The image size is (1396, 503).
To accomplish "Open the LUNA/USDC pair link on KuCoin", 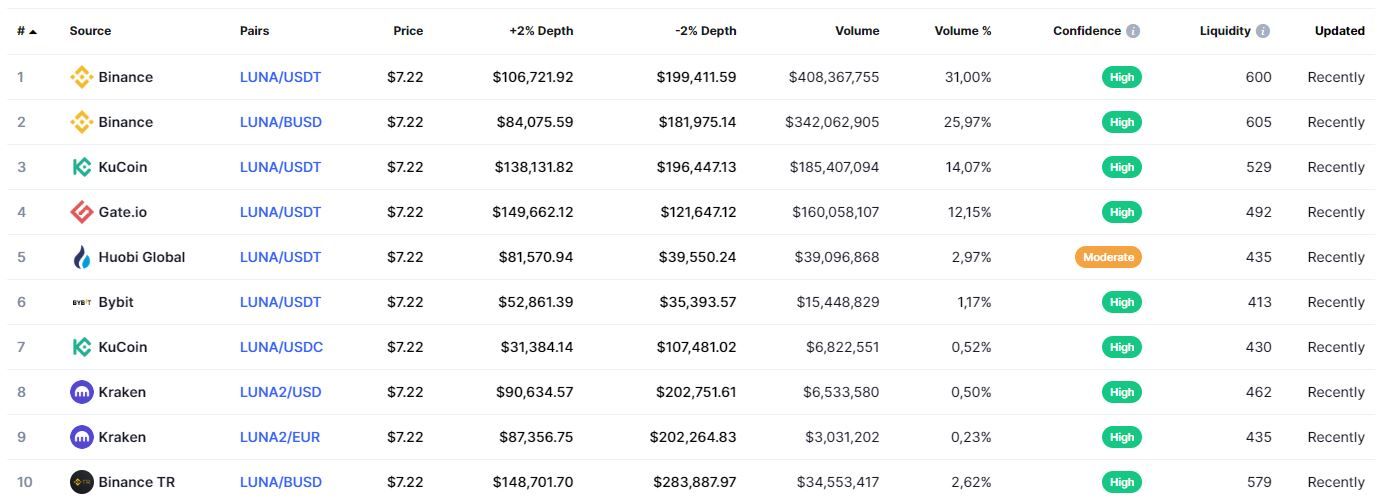I will [281, 347].
